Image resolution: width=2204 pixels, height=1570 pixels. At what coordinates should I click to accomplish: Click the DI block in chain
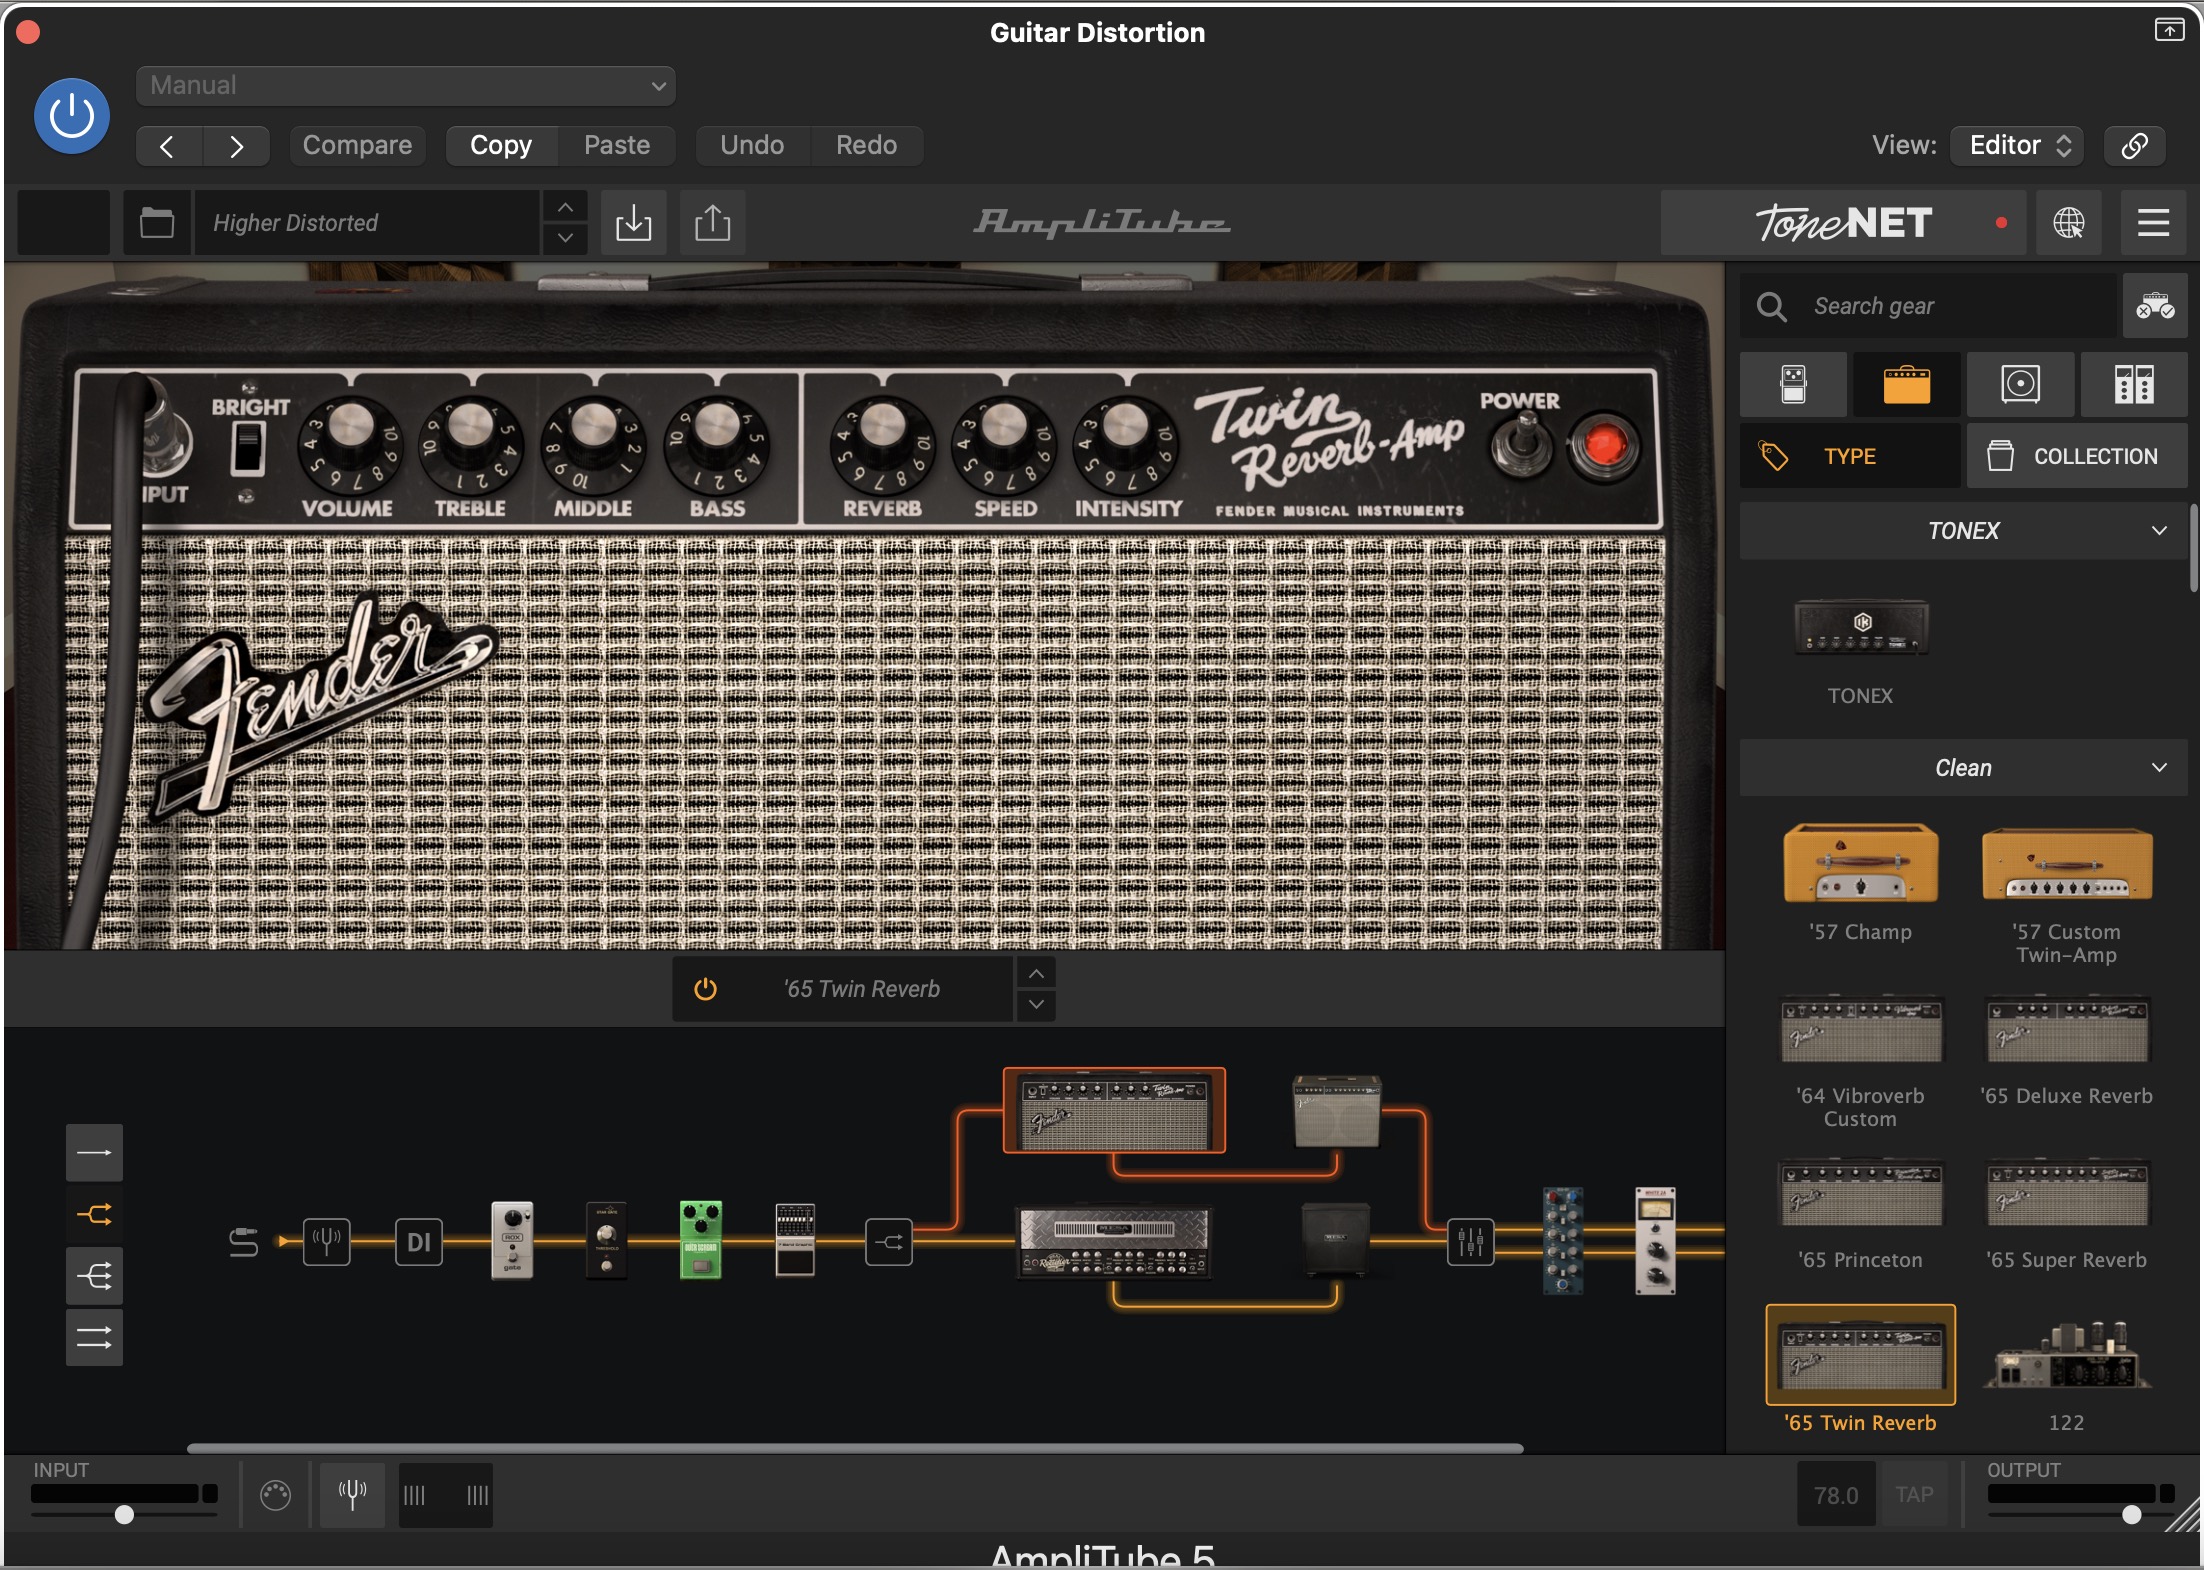[x=419, y=1242]
